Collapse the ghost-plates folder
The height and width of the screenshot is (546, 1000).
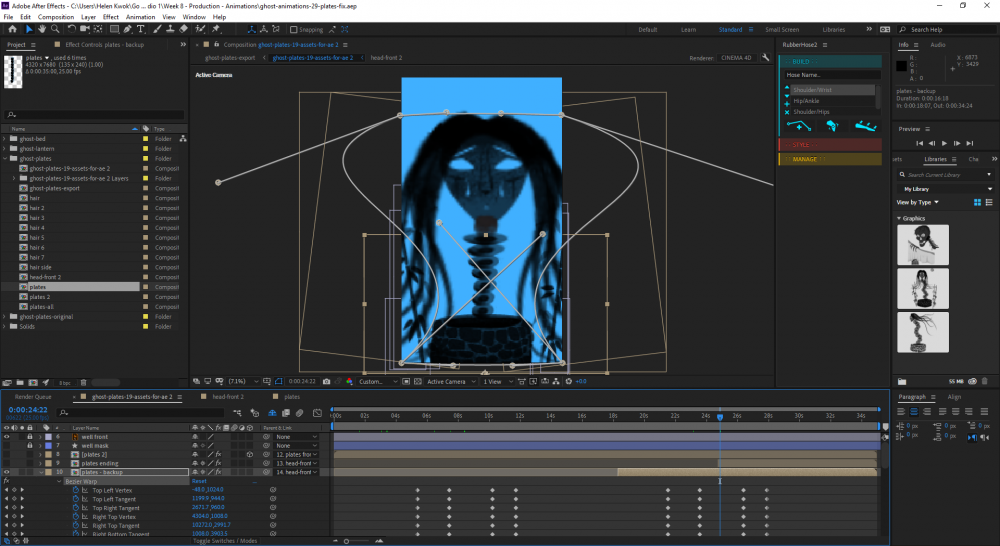[5, 158]
